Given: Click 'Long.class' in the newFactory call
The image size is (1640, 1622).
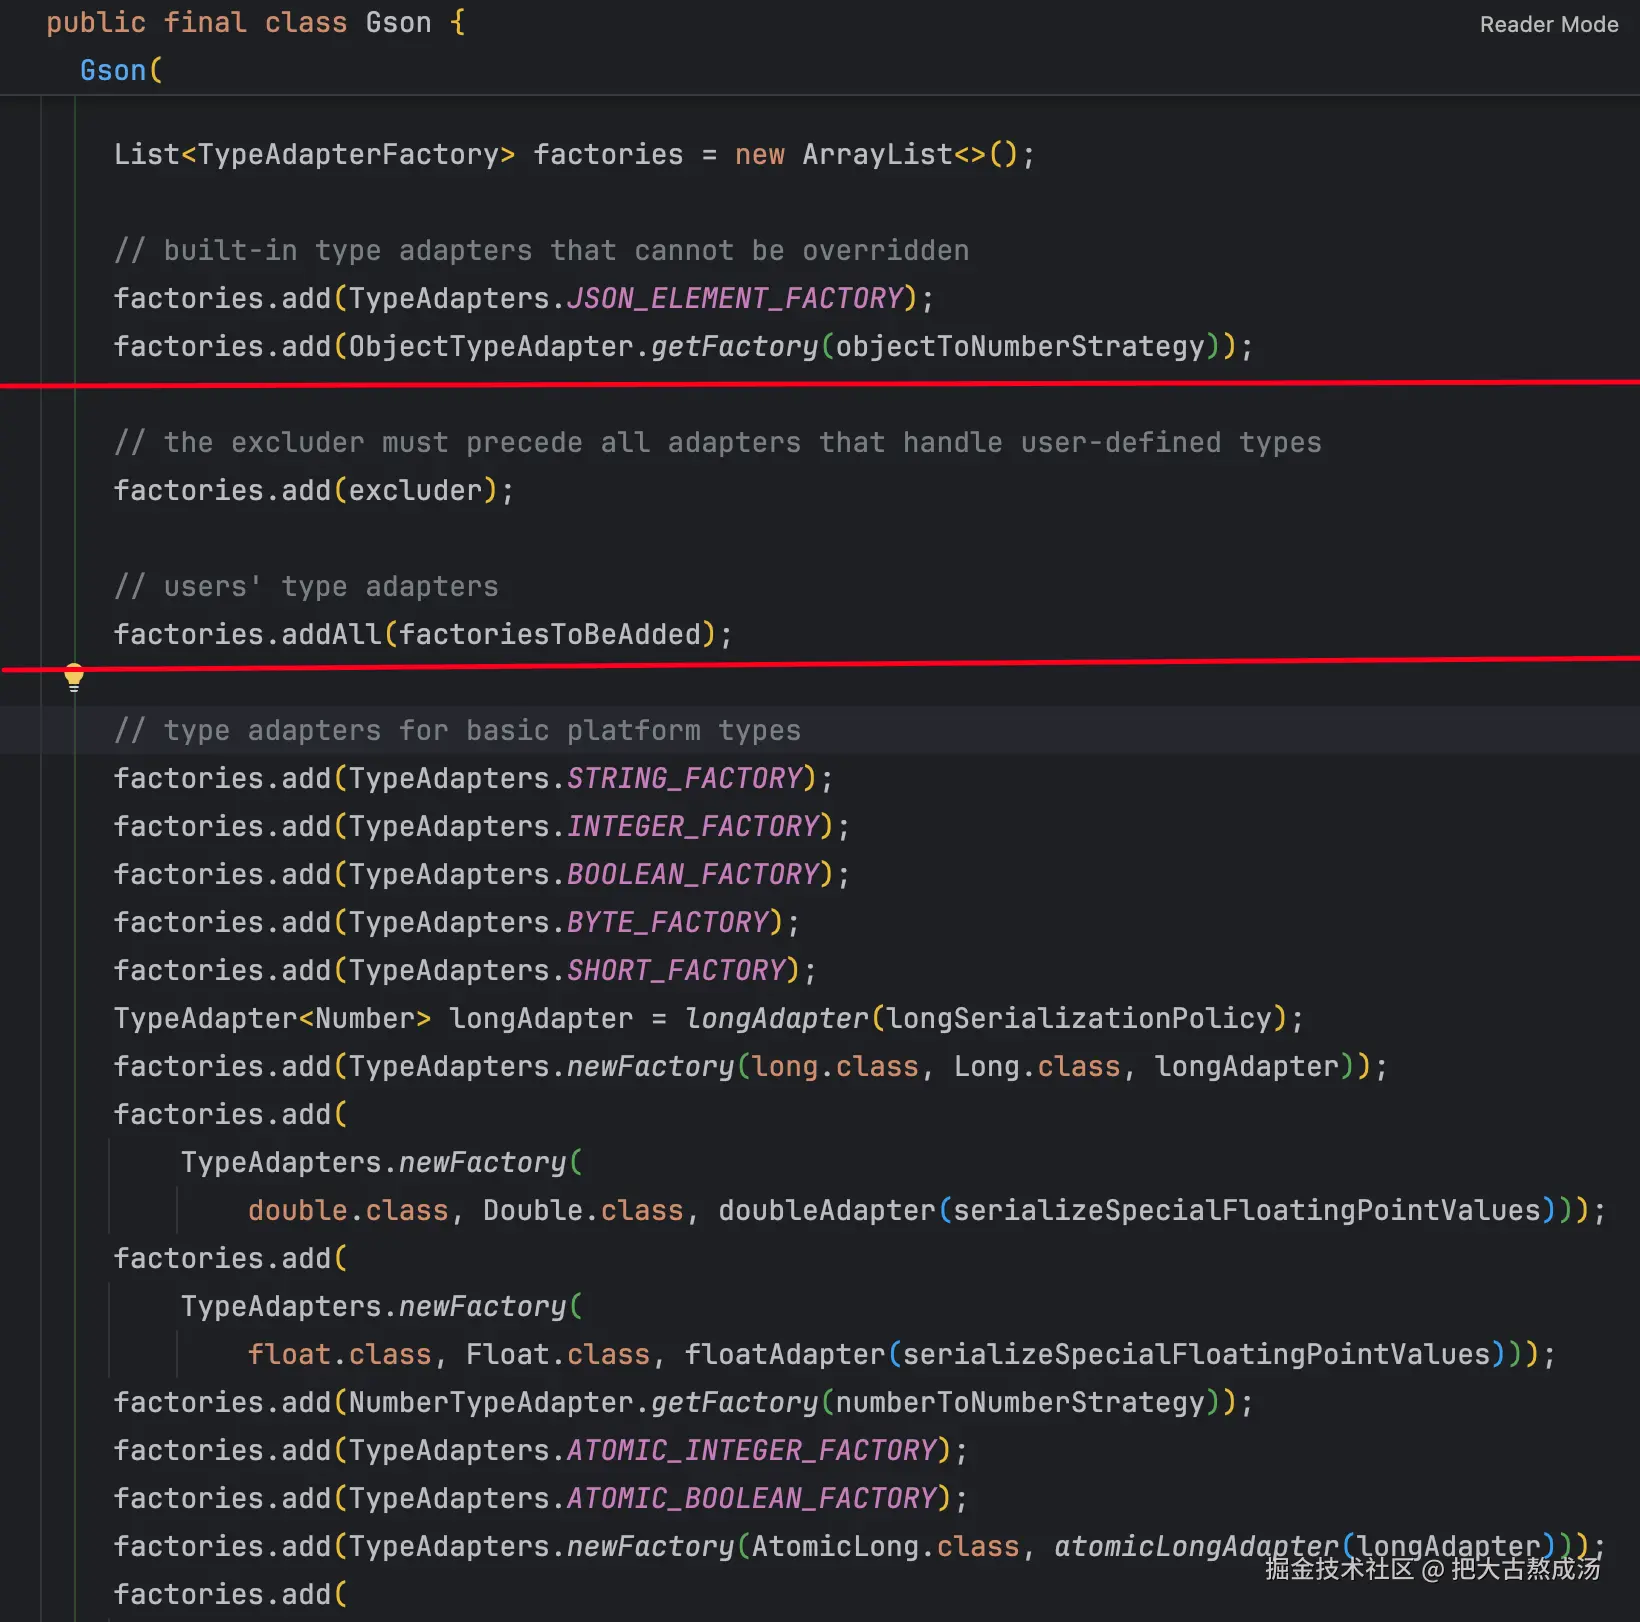Looking at the screenshot, I should [x=1036, y=1067].
